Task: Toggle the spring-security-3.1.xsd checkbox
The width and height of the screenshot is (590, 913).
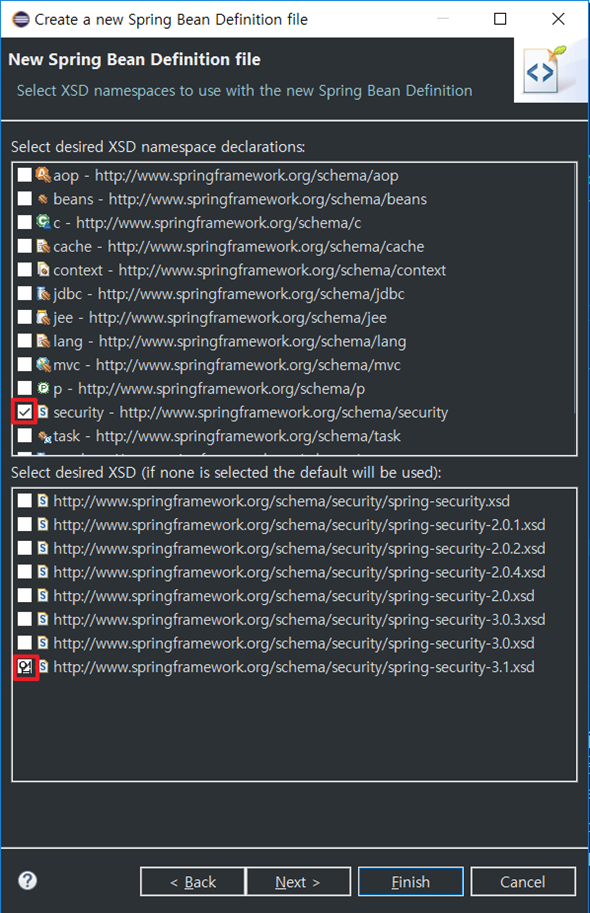Action: tap(24, 667)
